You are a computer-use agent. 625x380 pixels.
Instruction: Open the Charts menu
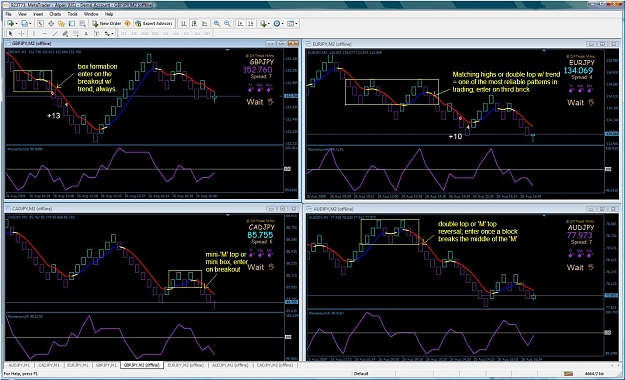click(x=55, y=14)
